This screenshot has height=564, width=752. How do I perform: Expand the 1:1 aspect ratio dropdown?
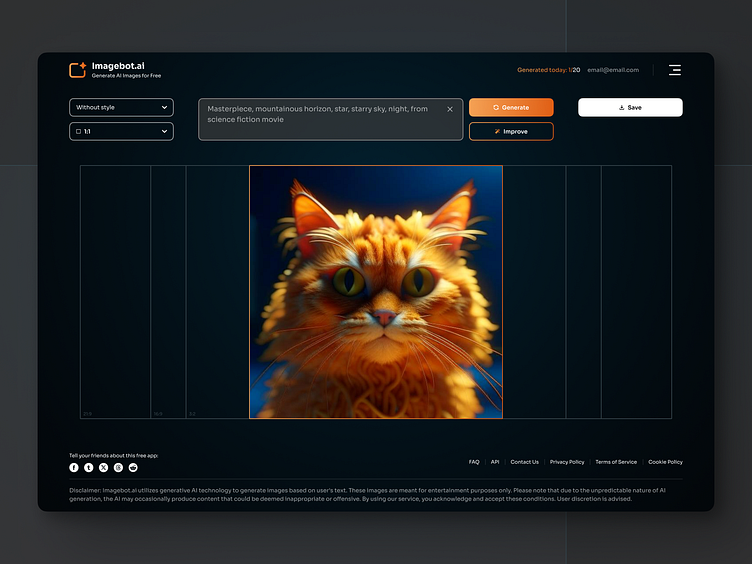tap(121, 131)
